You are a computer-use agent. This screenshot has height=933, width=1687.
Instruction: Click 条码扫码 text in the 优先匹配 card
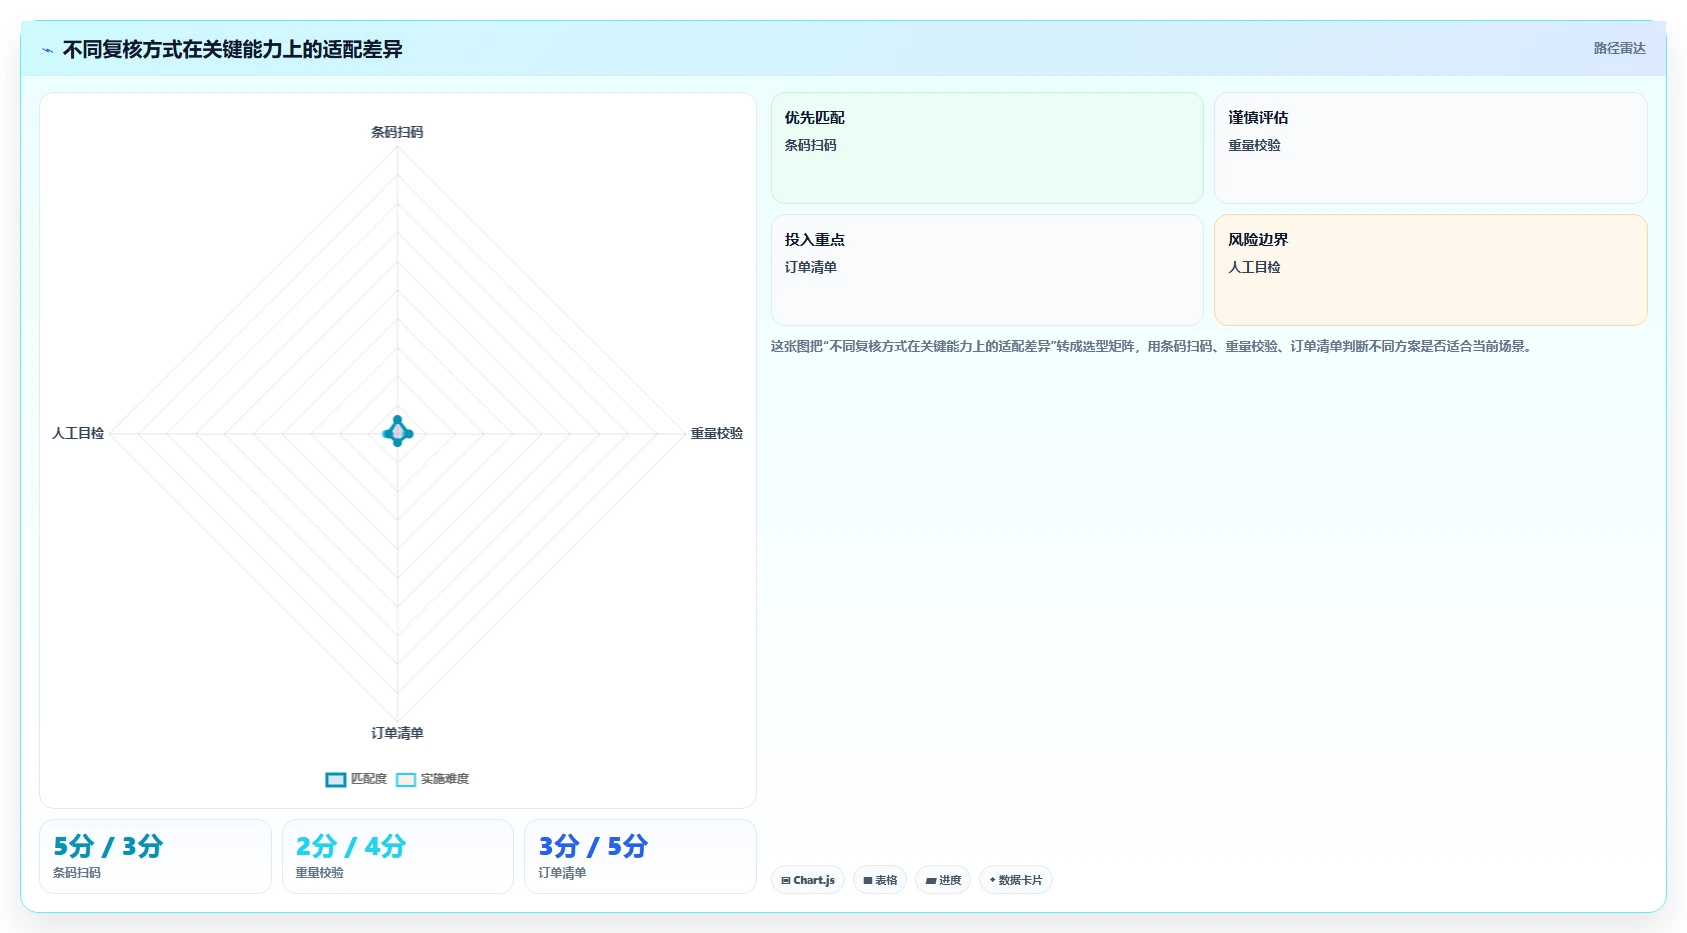pyautogui.click(x=810, y=145)
